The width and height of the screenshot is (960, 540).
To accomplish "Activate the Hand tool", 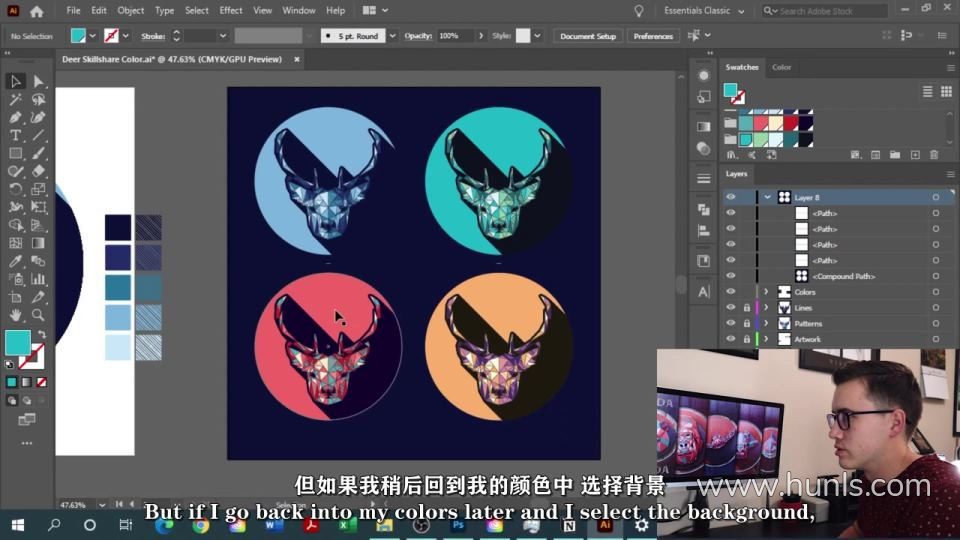I will point(15,315).
